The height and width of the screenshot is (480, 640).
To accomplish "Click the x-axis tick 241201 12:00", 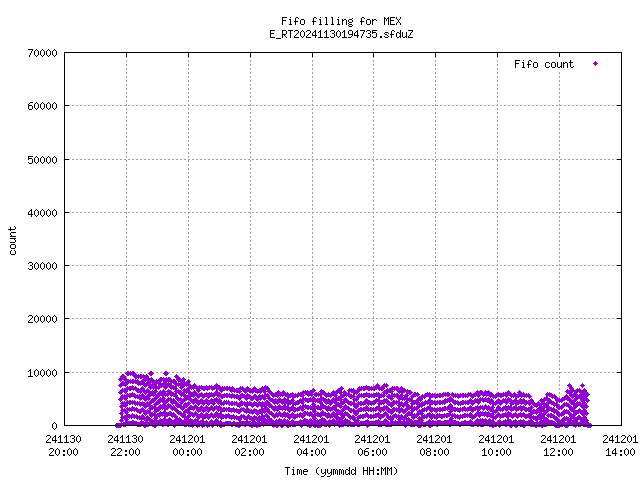I will tap(558, 446).
